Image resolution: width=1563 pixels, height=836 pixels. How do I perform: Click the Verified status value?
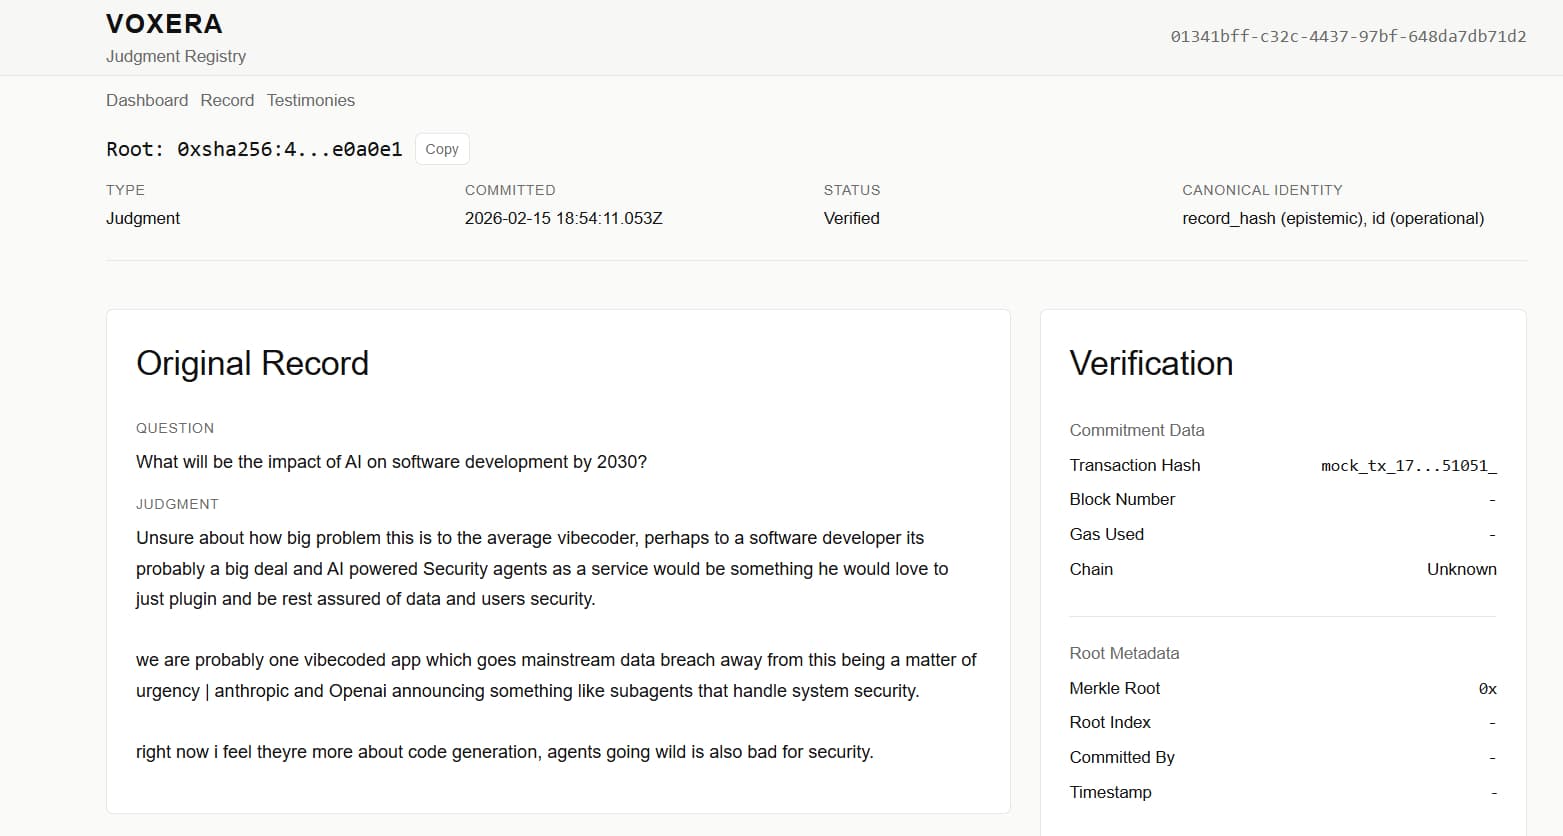(851, 218)
